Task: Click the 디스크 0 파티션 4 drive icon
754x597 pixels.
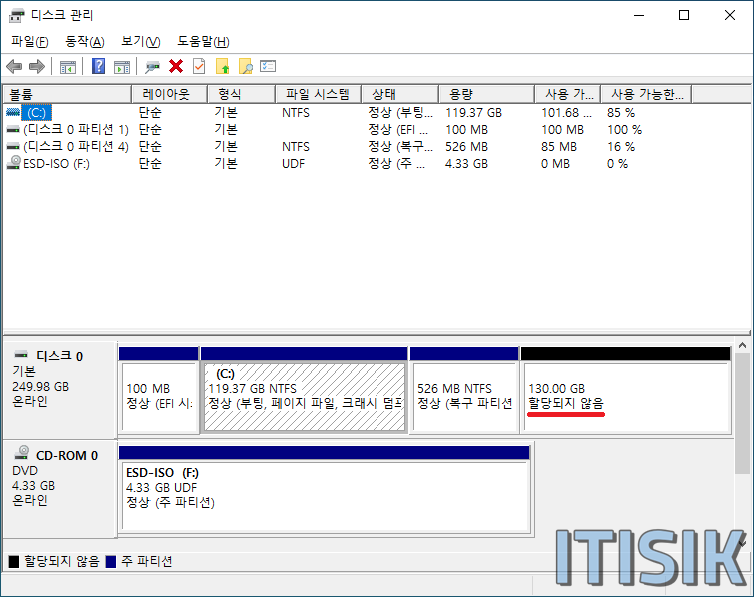Action: [13, 147]
